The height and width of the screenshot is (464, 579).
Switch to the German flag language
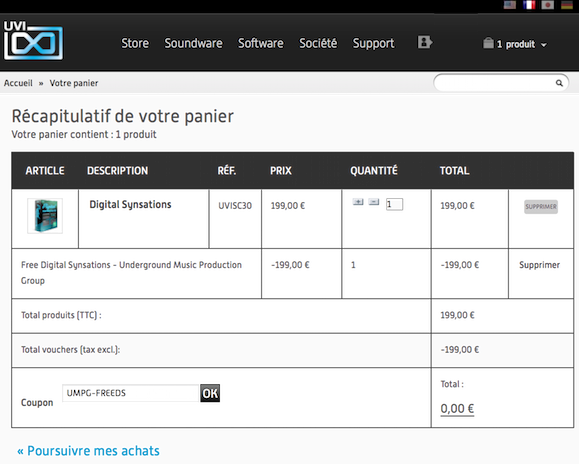pos(567,5)
